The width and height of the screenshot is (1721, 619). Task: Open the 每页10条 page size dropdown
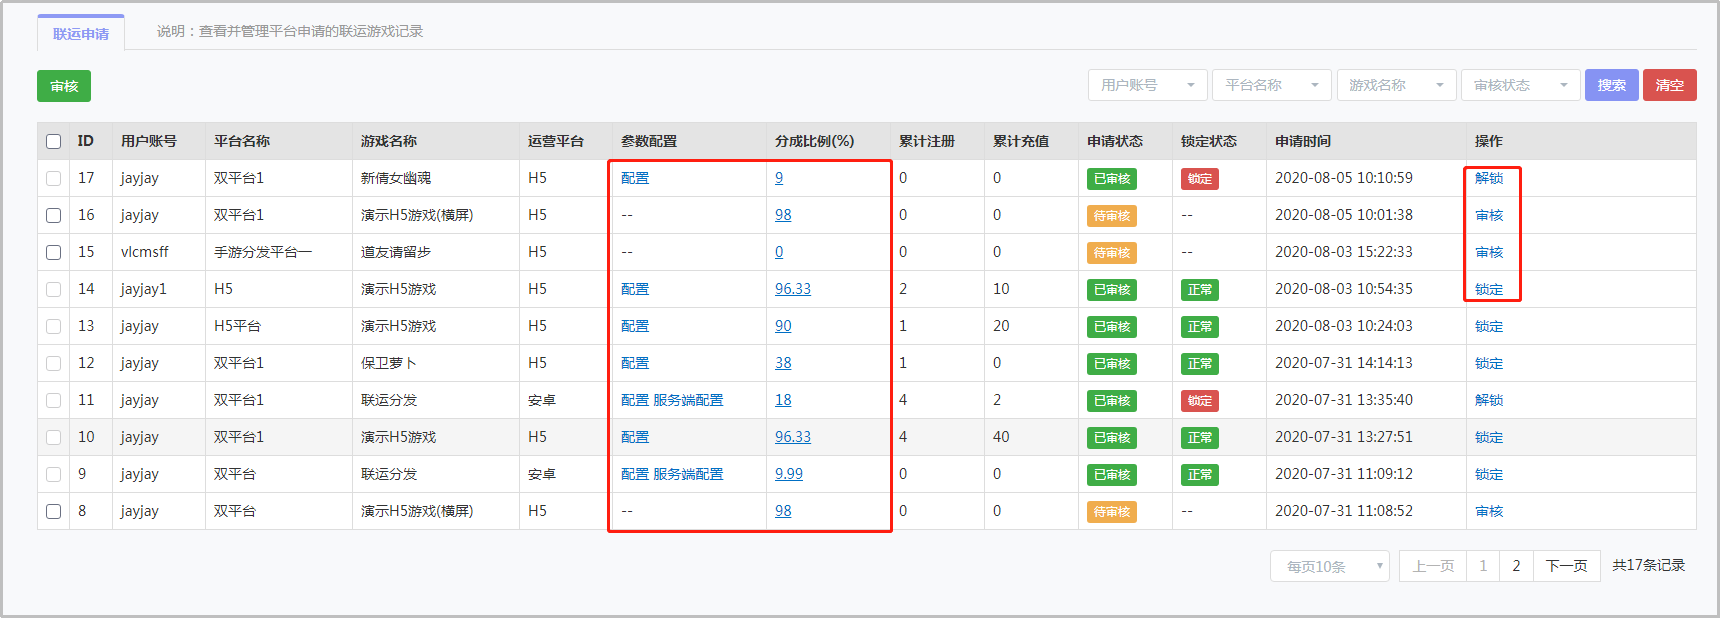[x=1330, y=566]
